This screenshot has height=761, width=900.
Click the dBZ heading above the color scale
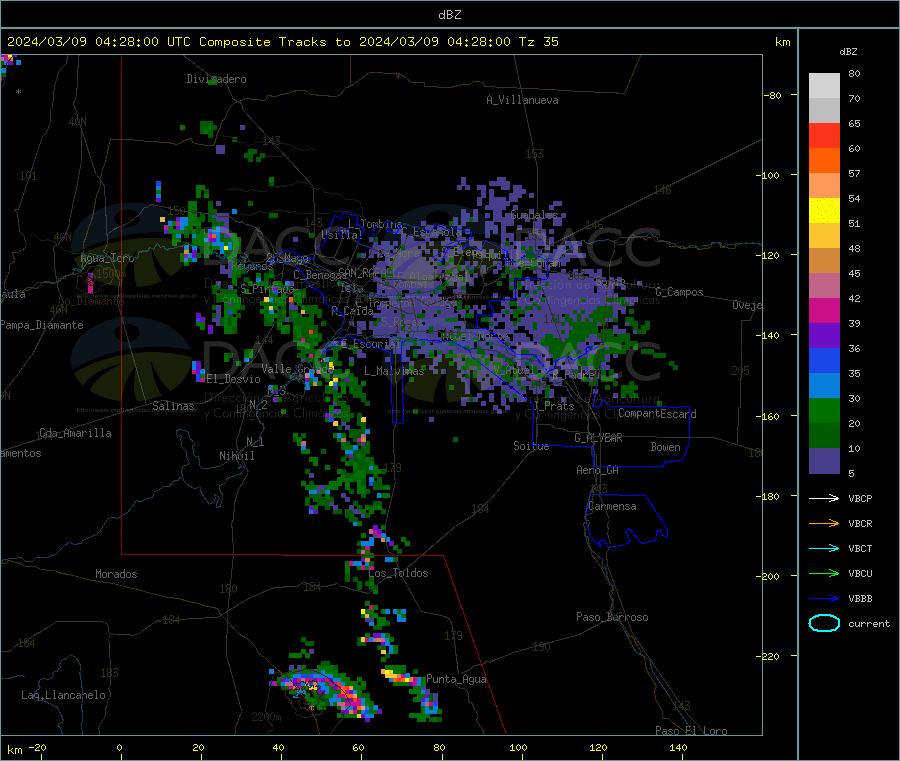click(848, 52)
